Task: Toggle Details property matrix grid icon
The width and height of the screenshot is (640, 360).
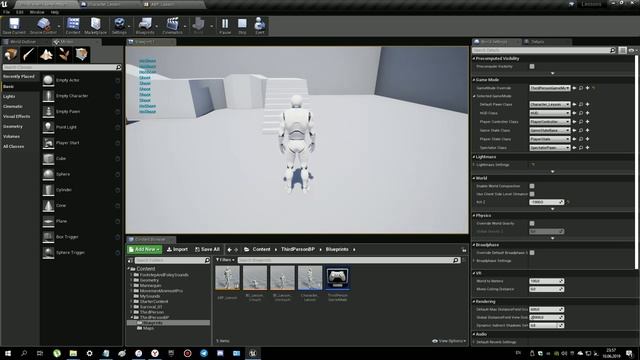Action: [x=622, y=50]
